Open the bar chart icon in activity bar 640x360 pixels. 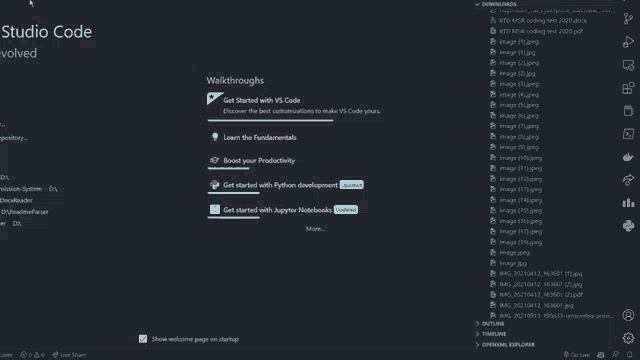(628, 202)
